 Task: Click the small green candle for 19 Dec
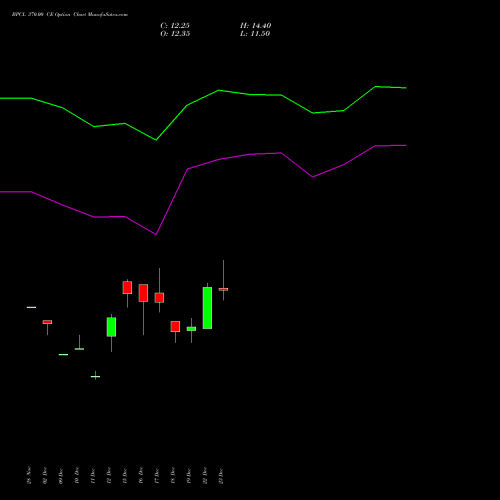tap(191, 329)
